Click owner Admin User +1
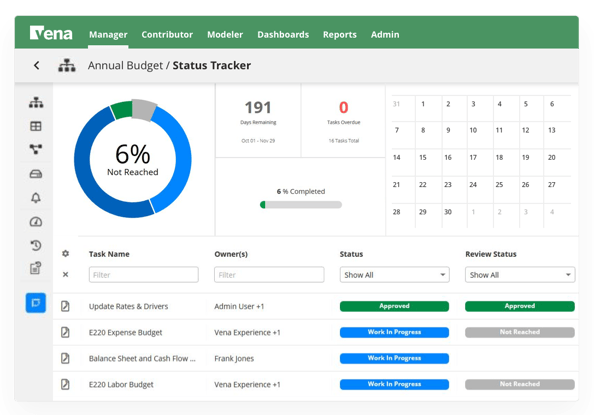The width and height of the screenshot is (594, 415). point(239,306)
